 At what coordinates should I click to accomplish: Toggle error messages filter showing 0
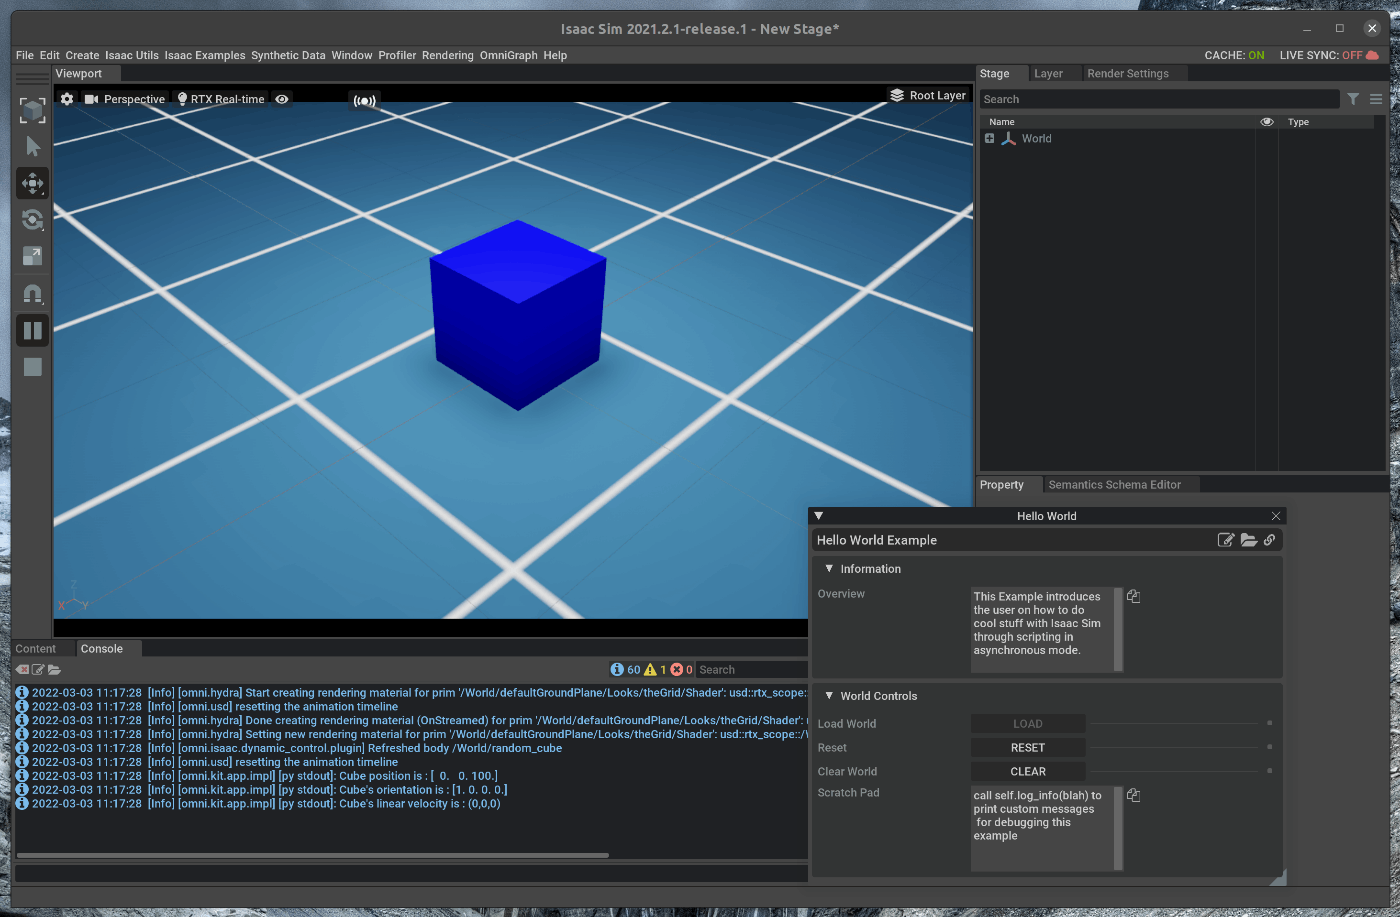point(682,670)
